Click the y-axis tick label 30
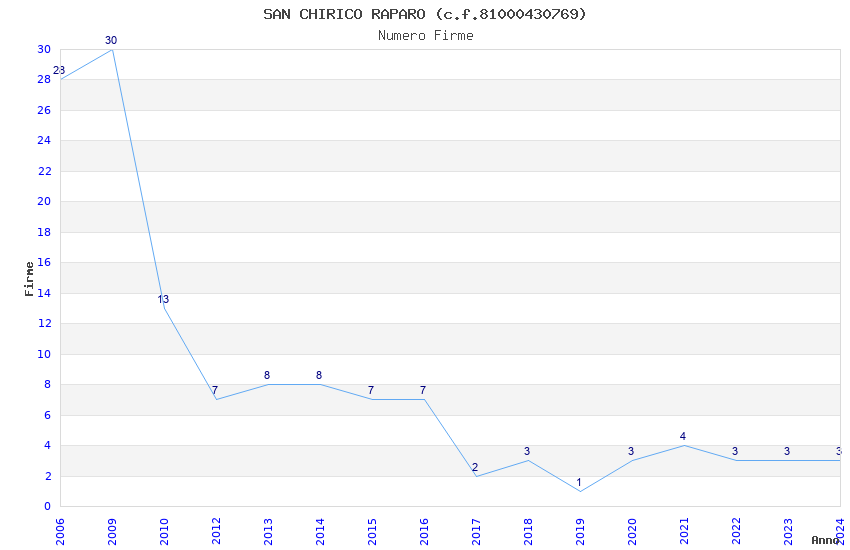850x550 pixels. (44, 49)
